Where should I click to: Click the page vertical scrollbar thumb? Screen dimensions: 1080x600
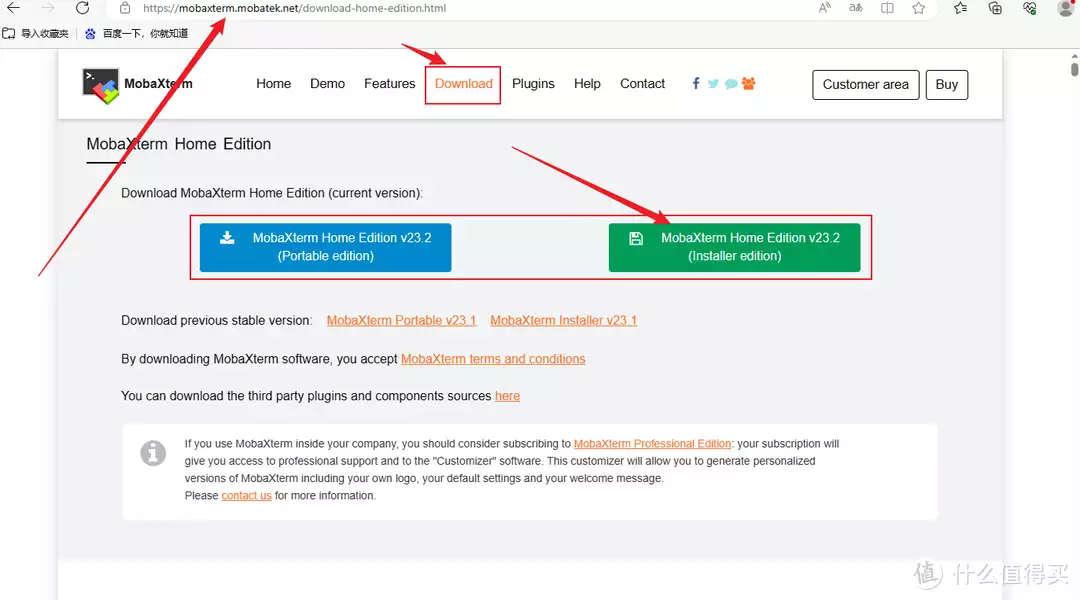pos(1074,68)
